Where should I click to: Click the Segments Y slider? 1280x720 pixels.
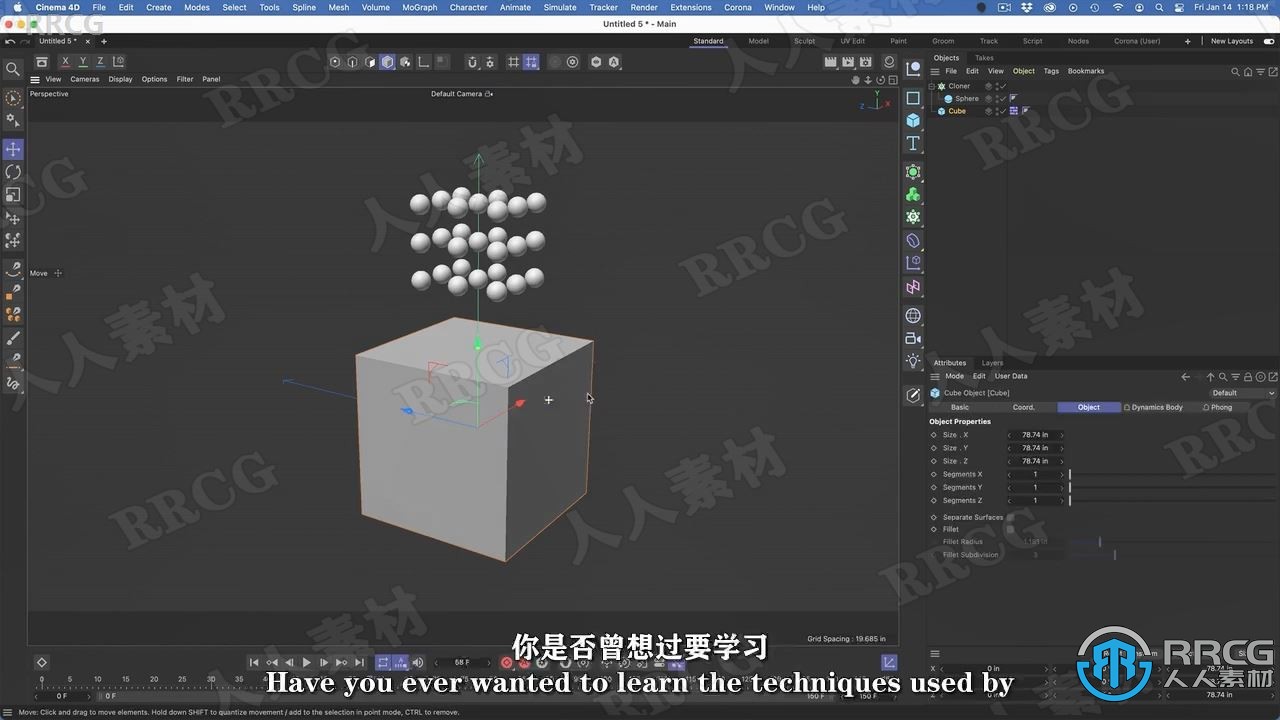1172,487
